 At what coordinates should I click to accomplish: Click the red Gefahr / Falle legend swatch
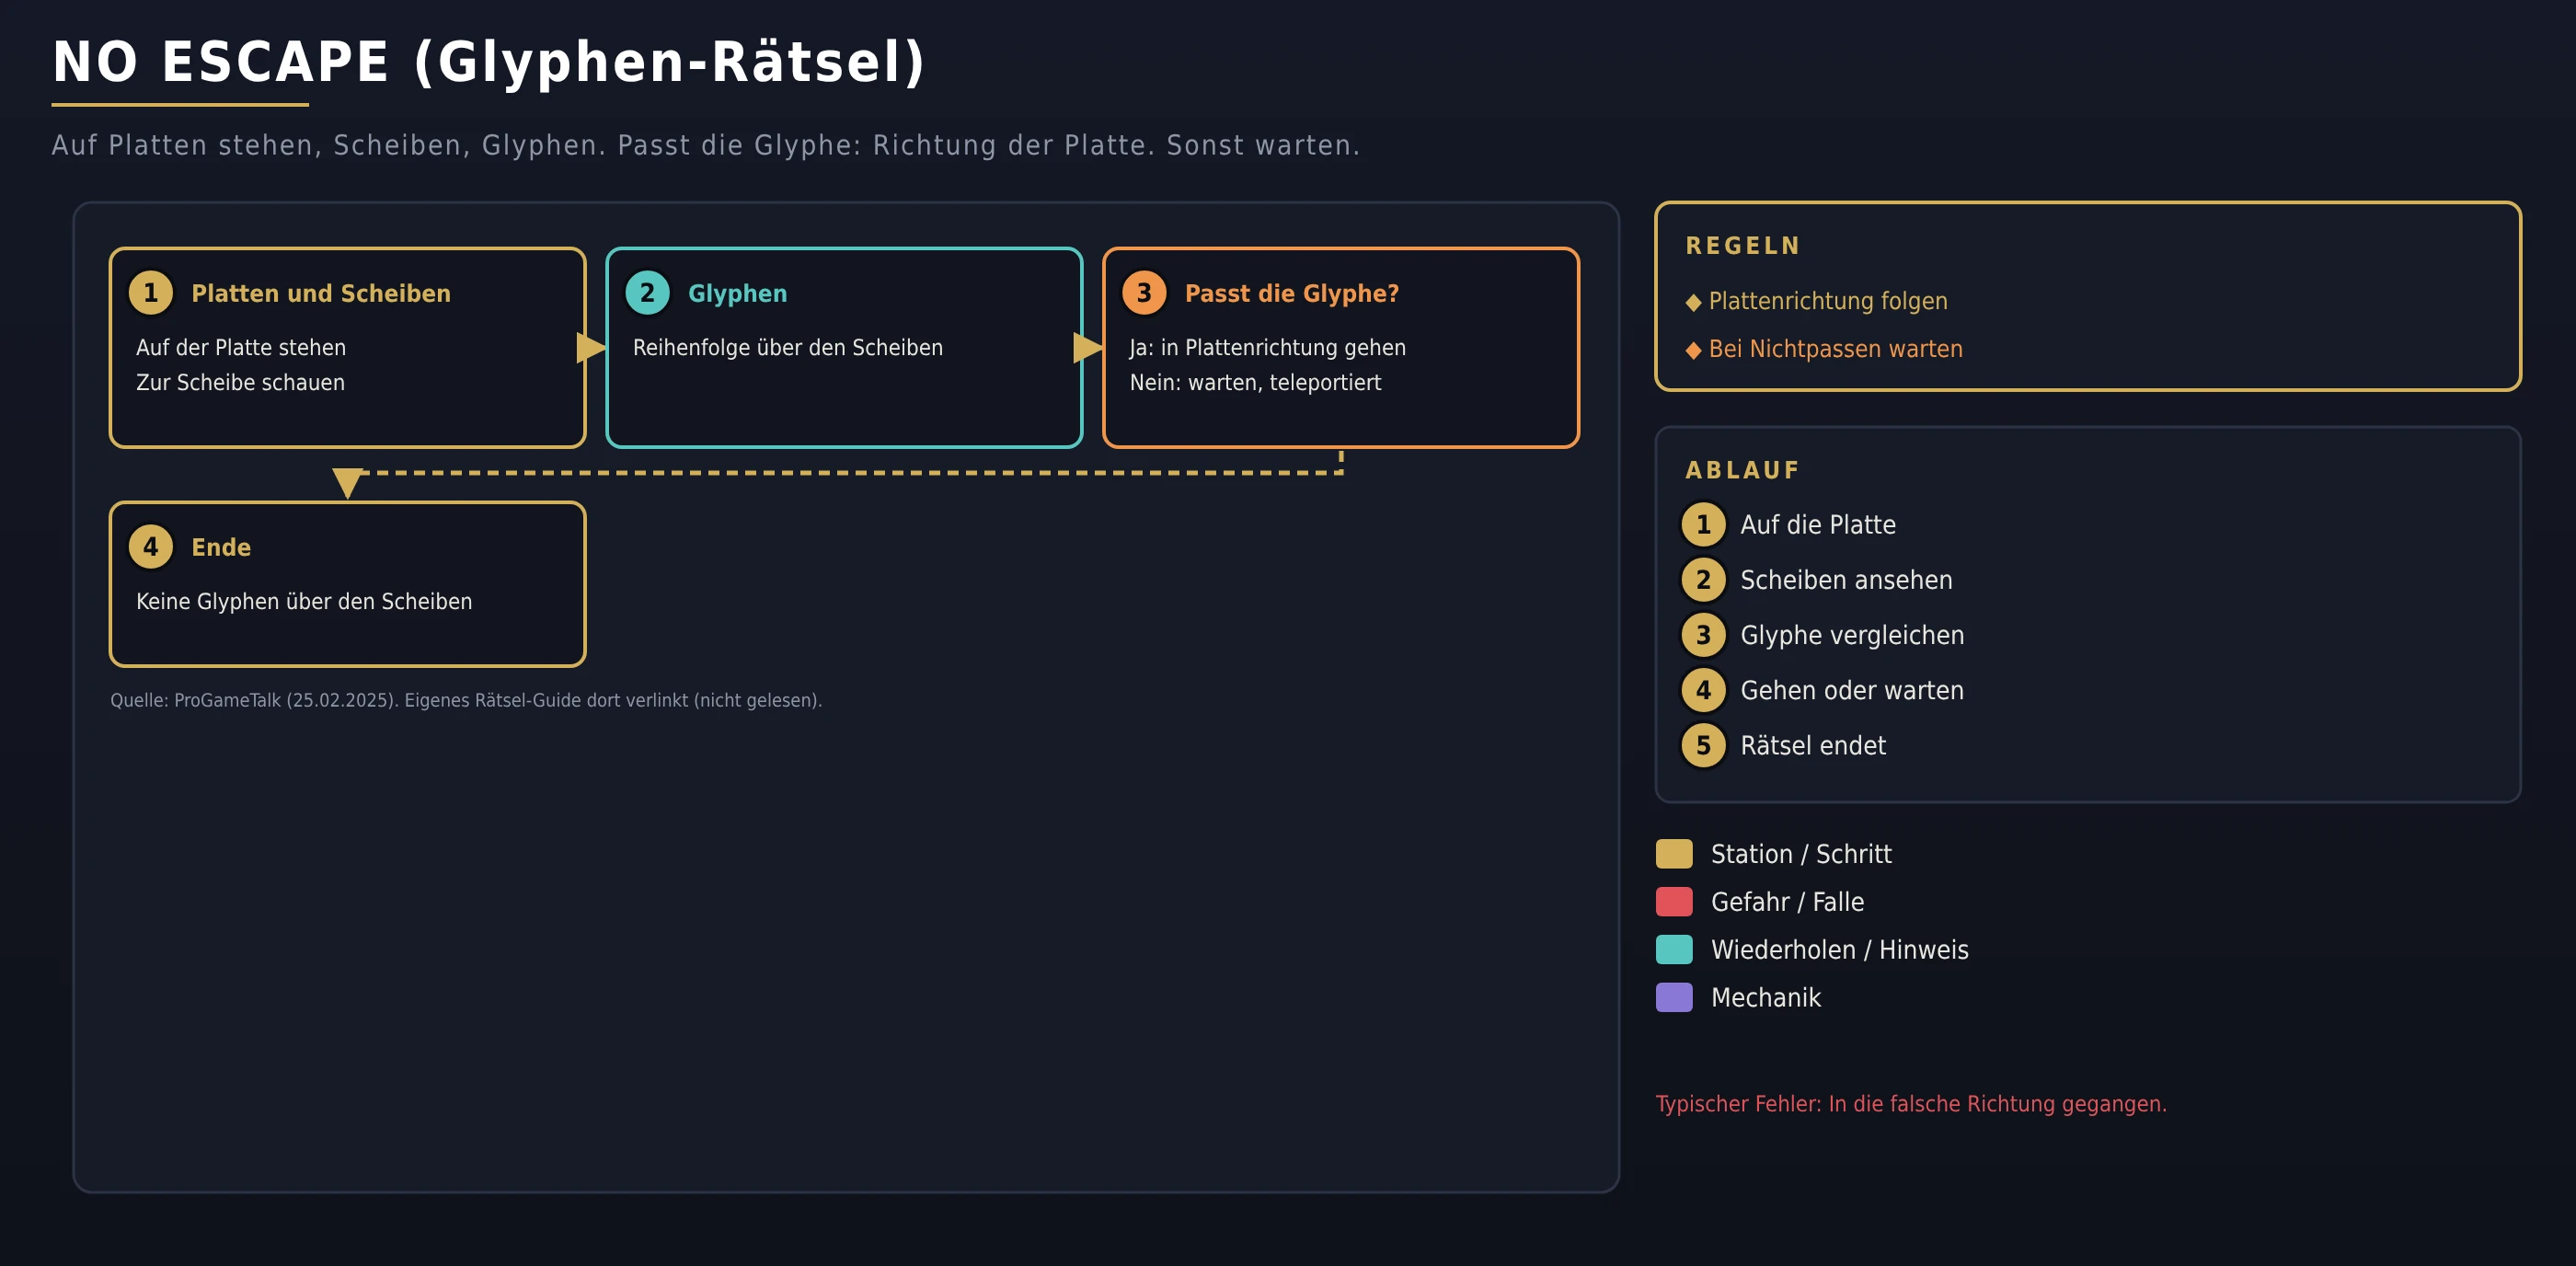pyautogui.click(x=1674, y=902)
